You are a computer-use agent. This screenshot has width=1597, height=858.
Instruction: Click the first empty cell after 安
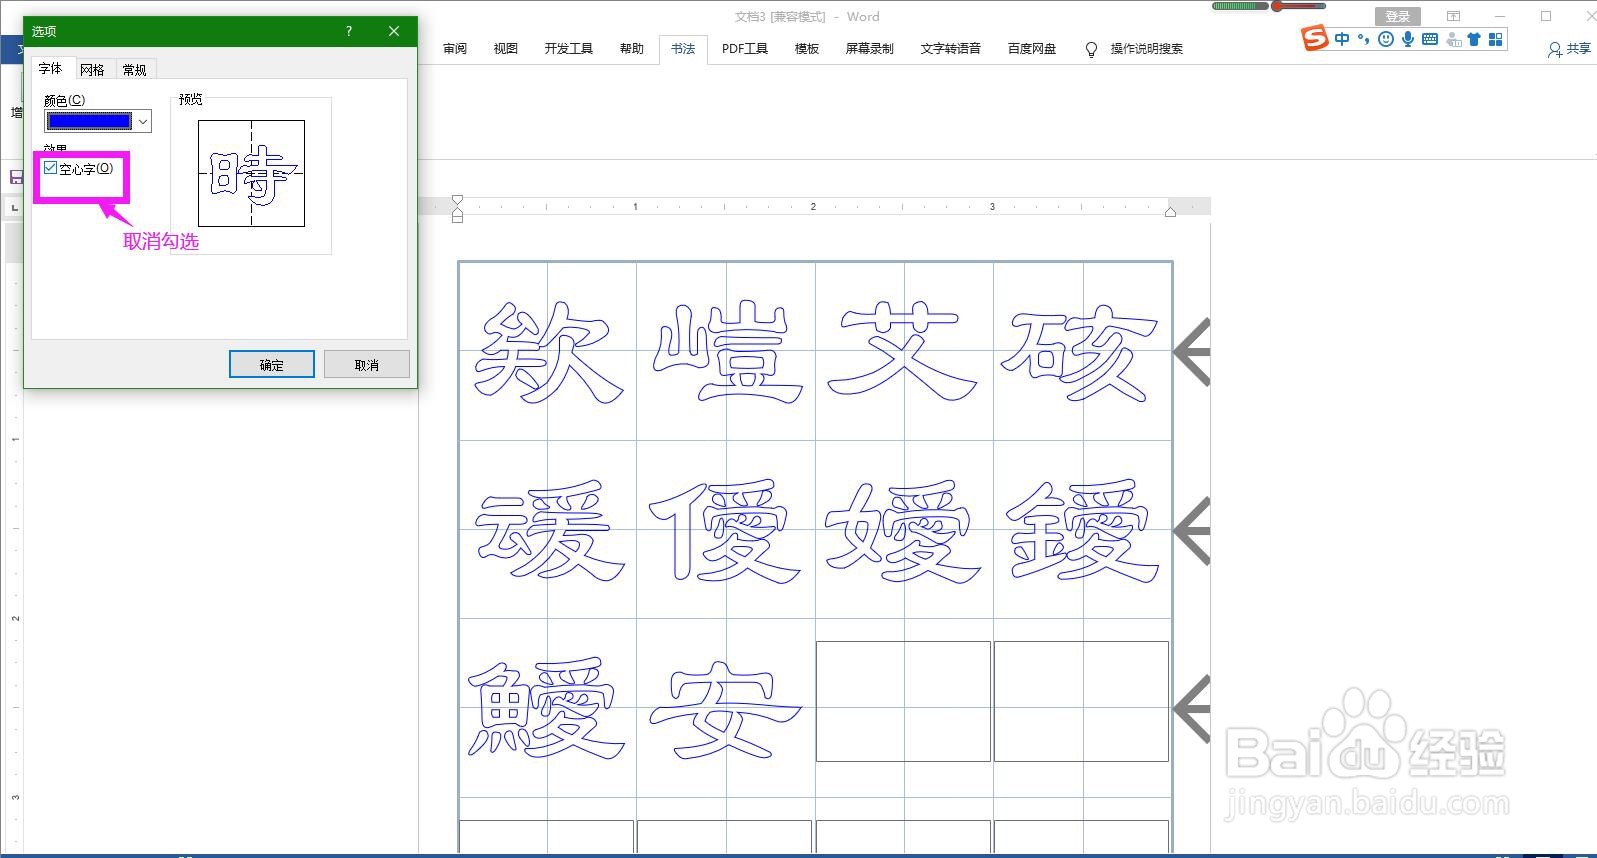point(903,701)
